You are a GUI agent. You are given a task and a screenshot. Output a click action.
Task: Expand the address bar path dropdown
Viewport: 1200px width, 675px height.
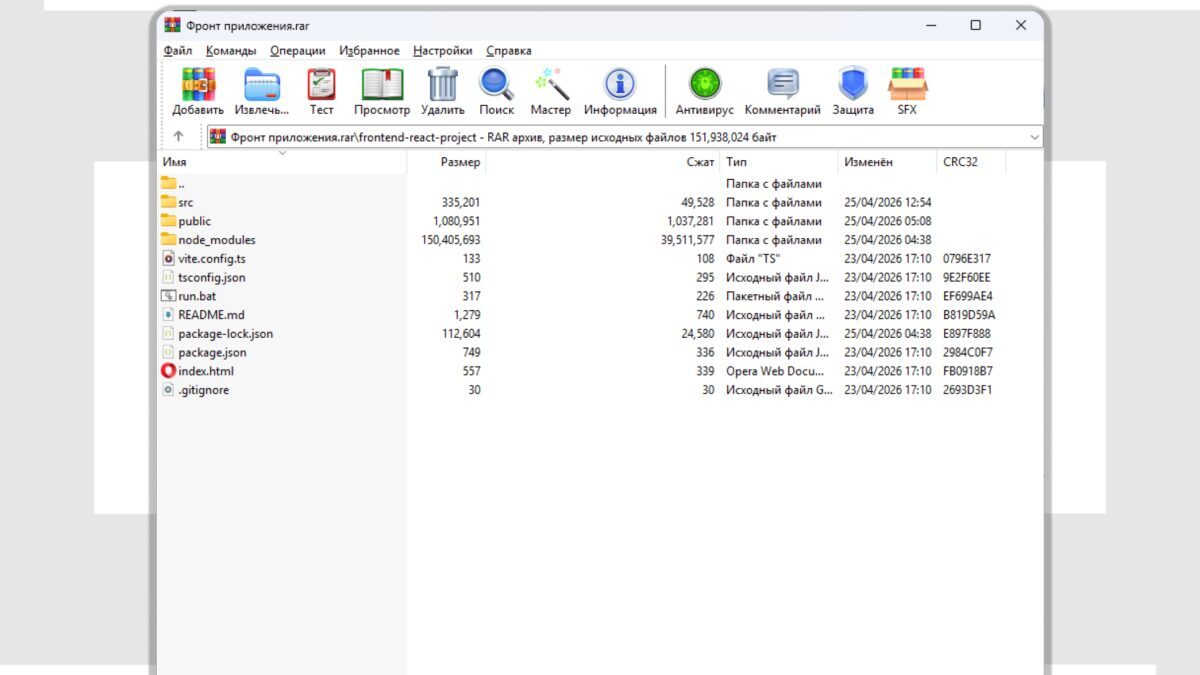(1034, 137)
